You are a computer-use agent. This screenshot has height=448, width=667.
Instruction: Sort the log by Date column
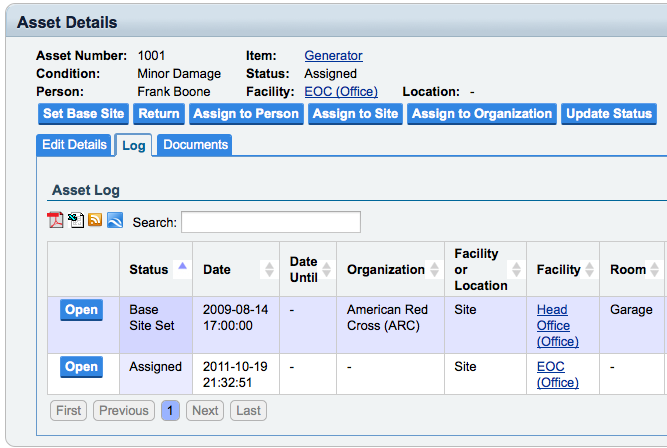pyautogui.click(x=267, y=269)
